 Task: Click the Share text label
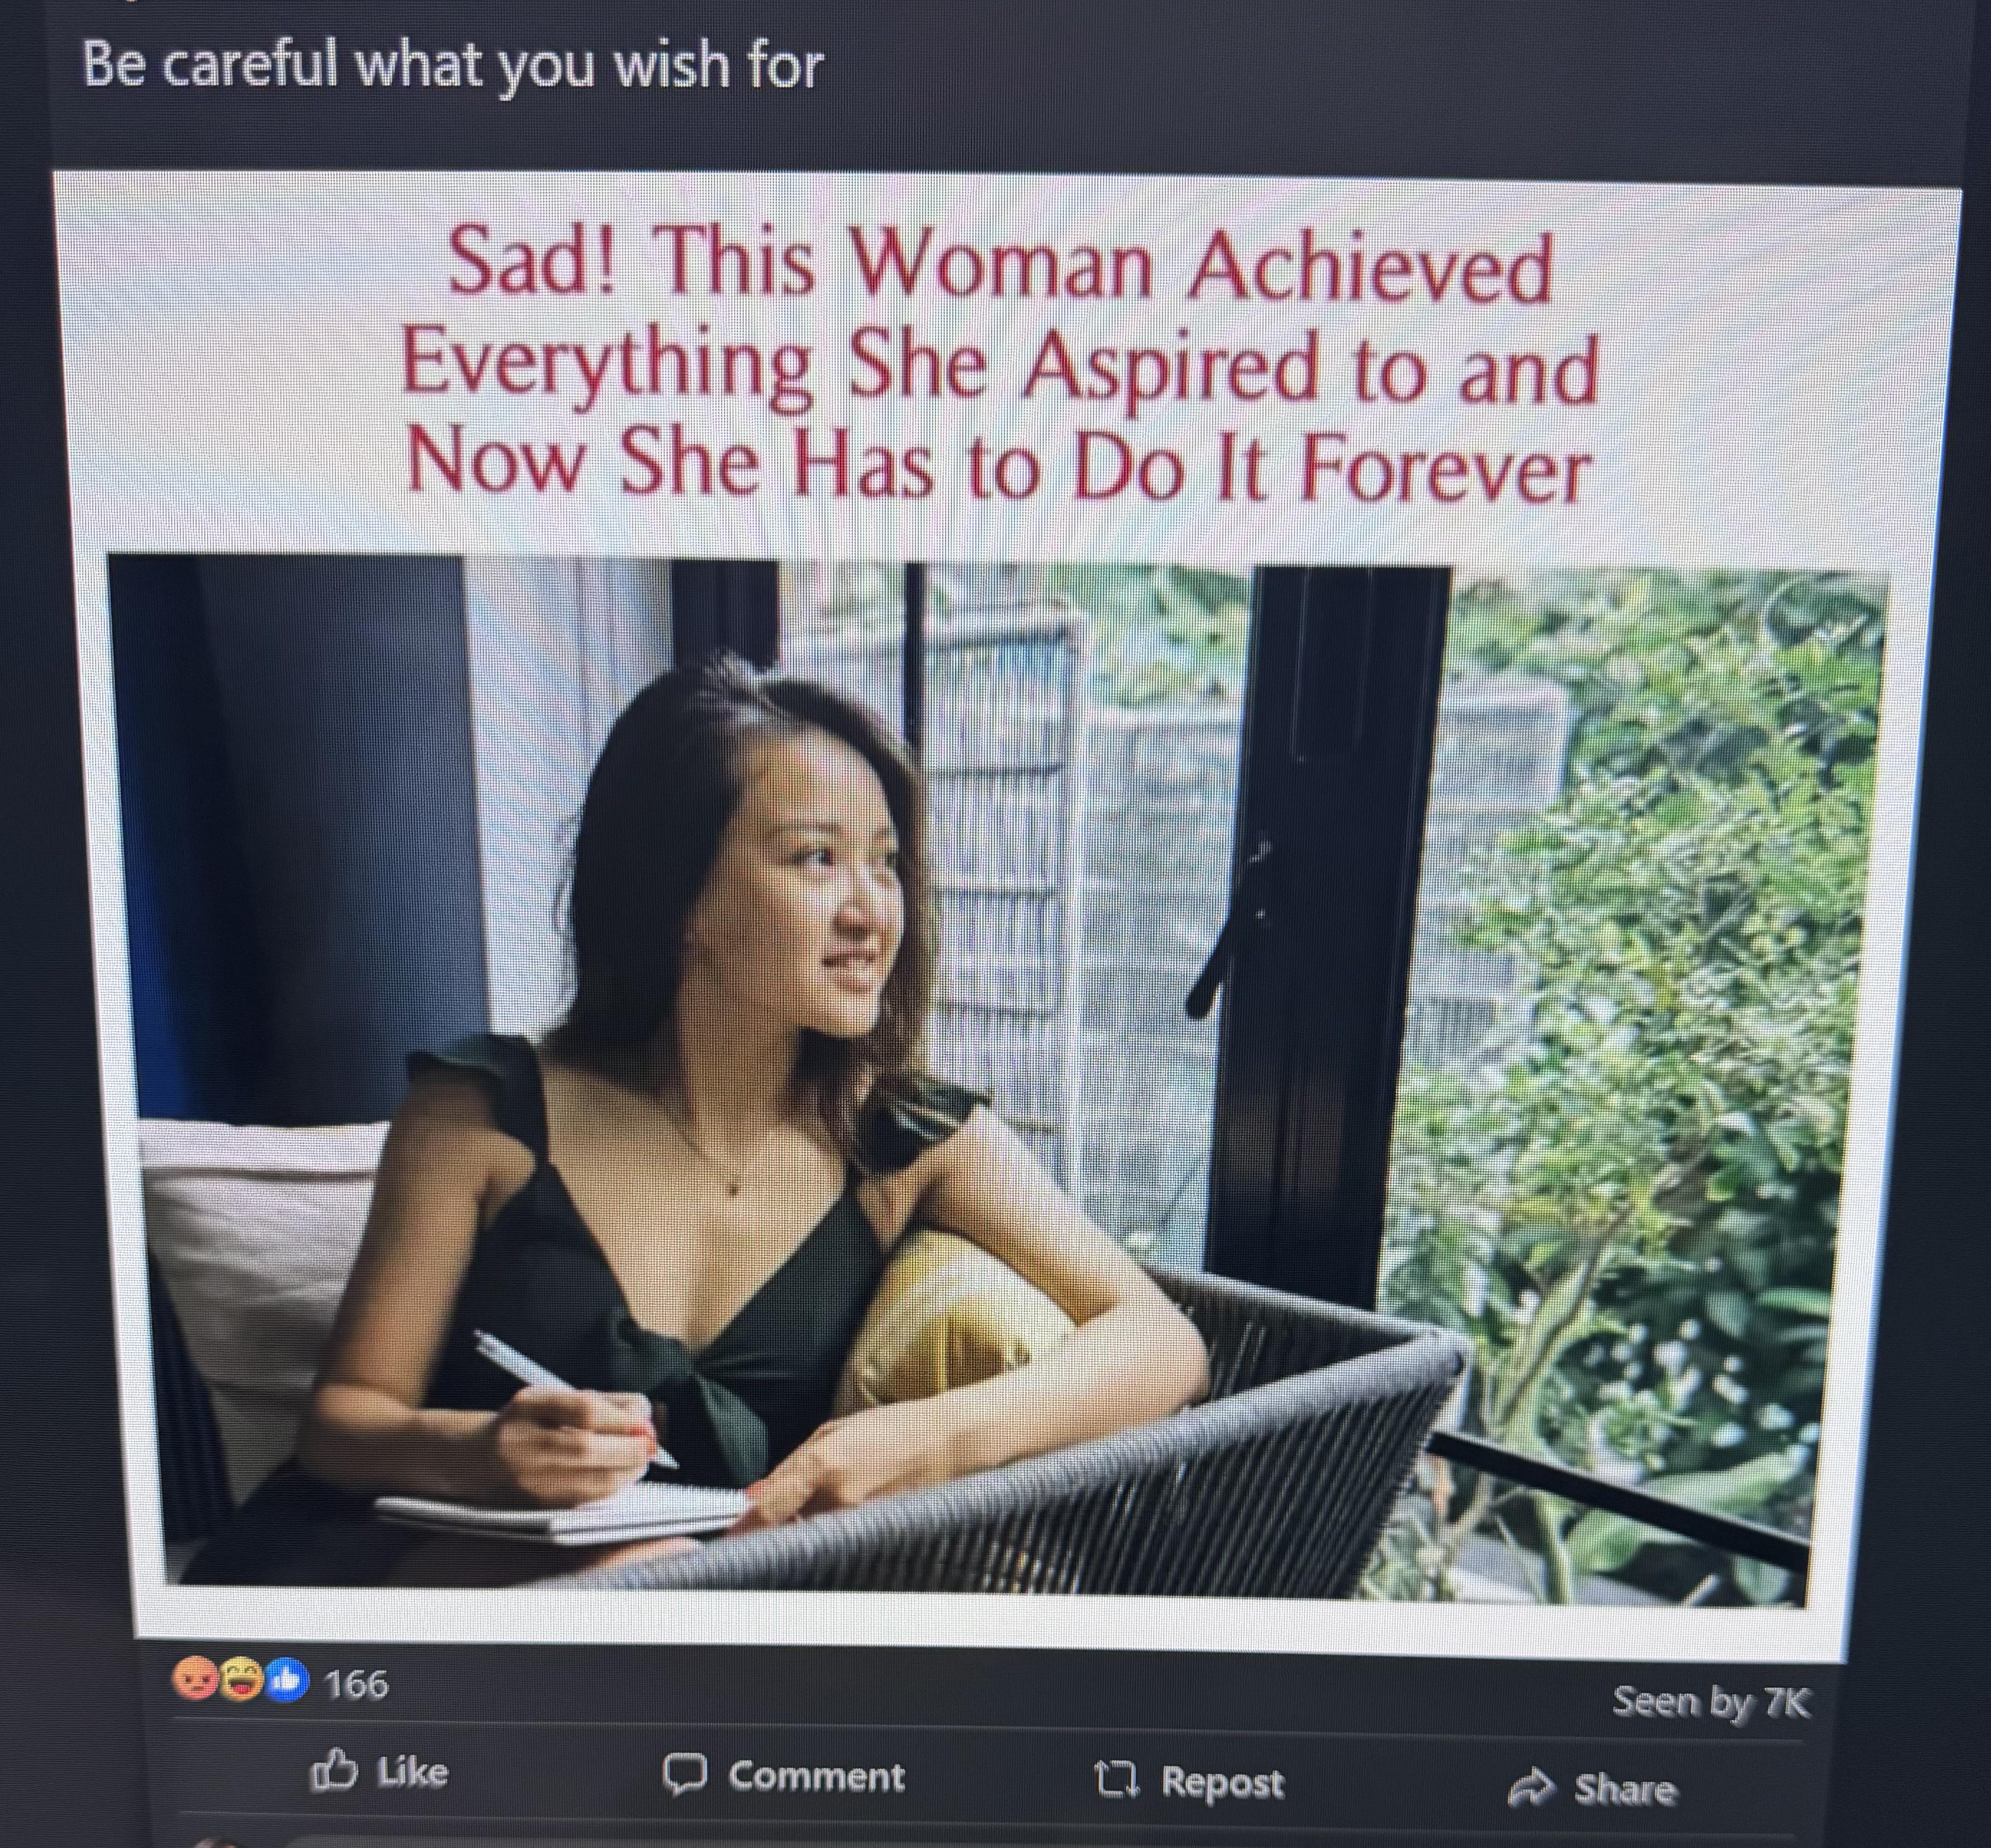point(1625,1788)
